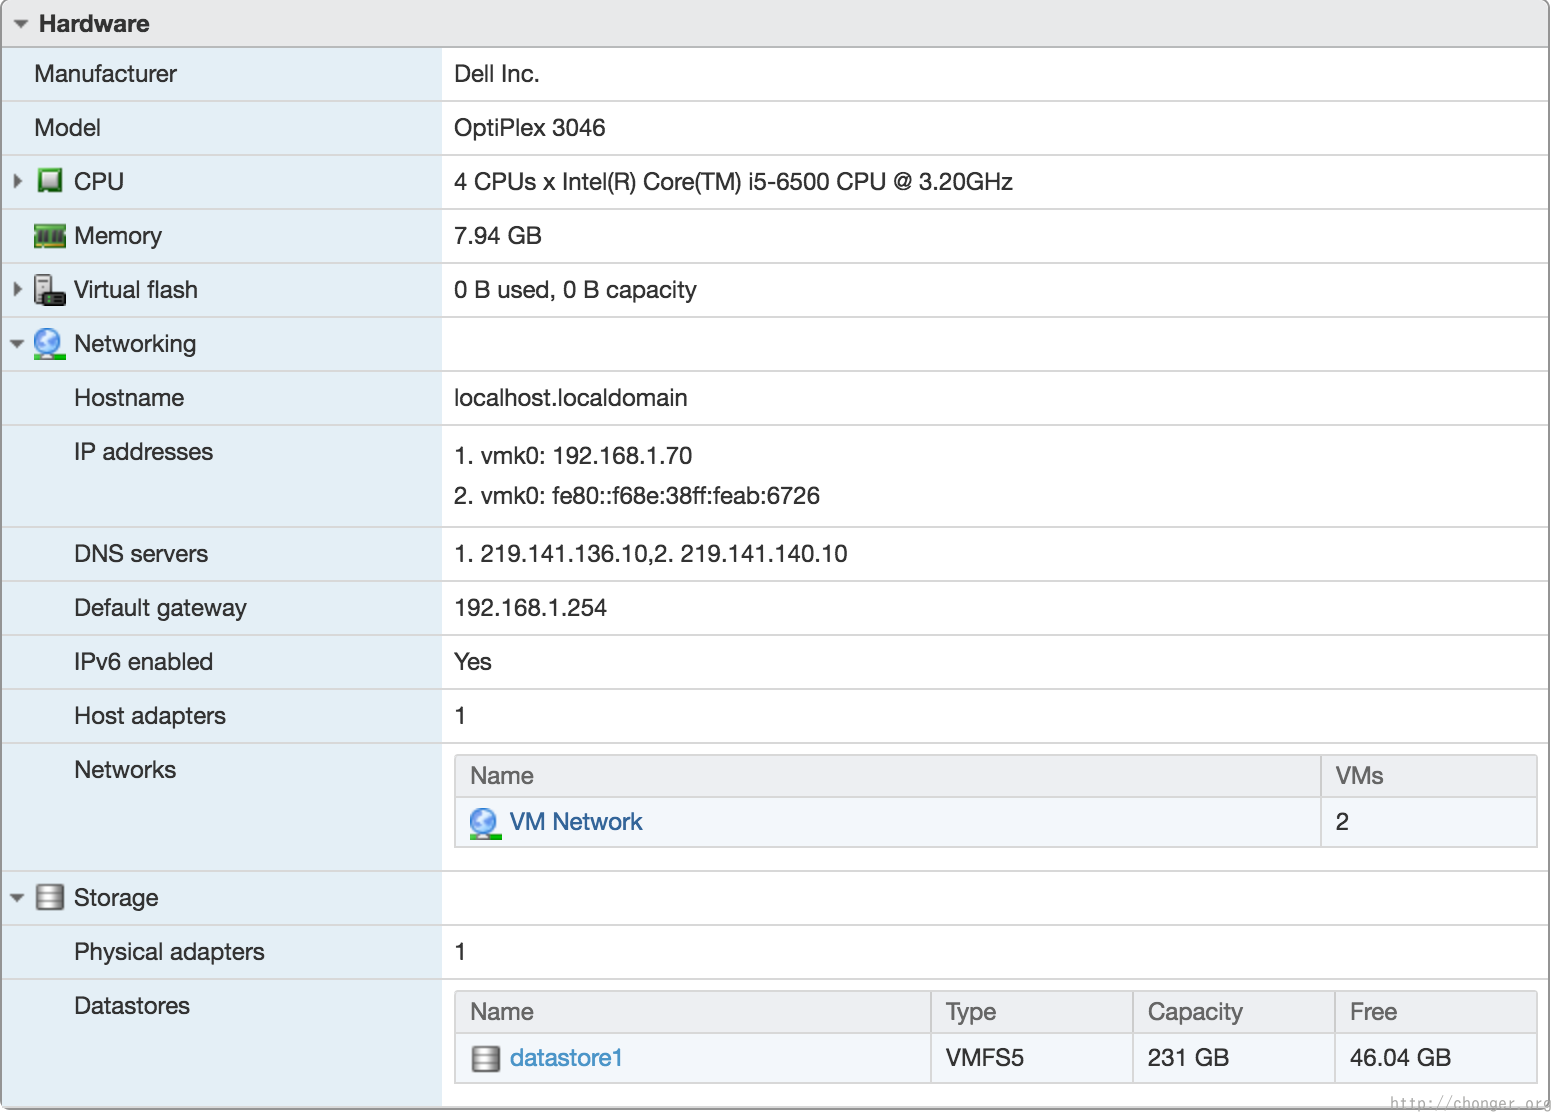This screenshot has height=1112, width=1552.
Task: Click the Storage drive icon
Action: [48, 897]
